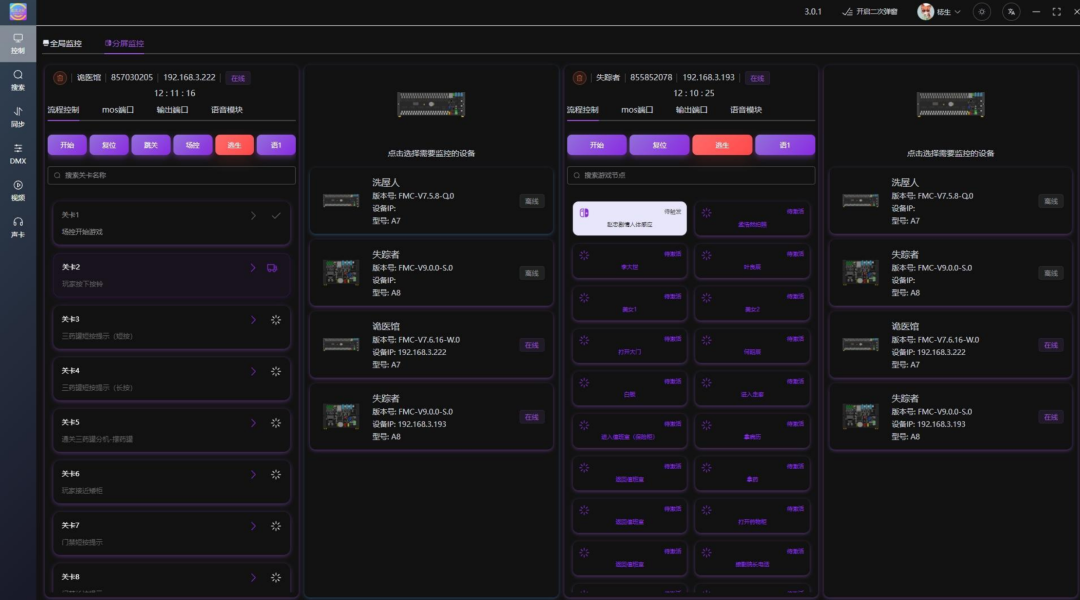Open the user account dropdown in title bar
The width and height of the screenshot is (1080, 600).
coord(939,12)
